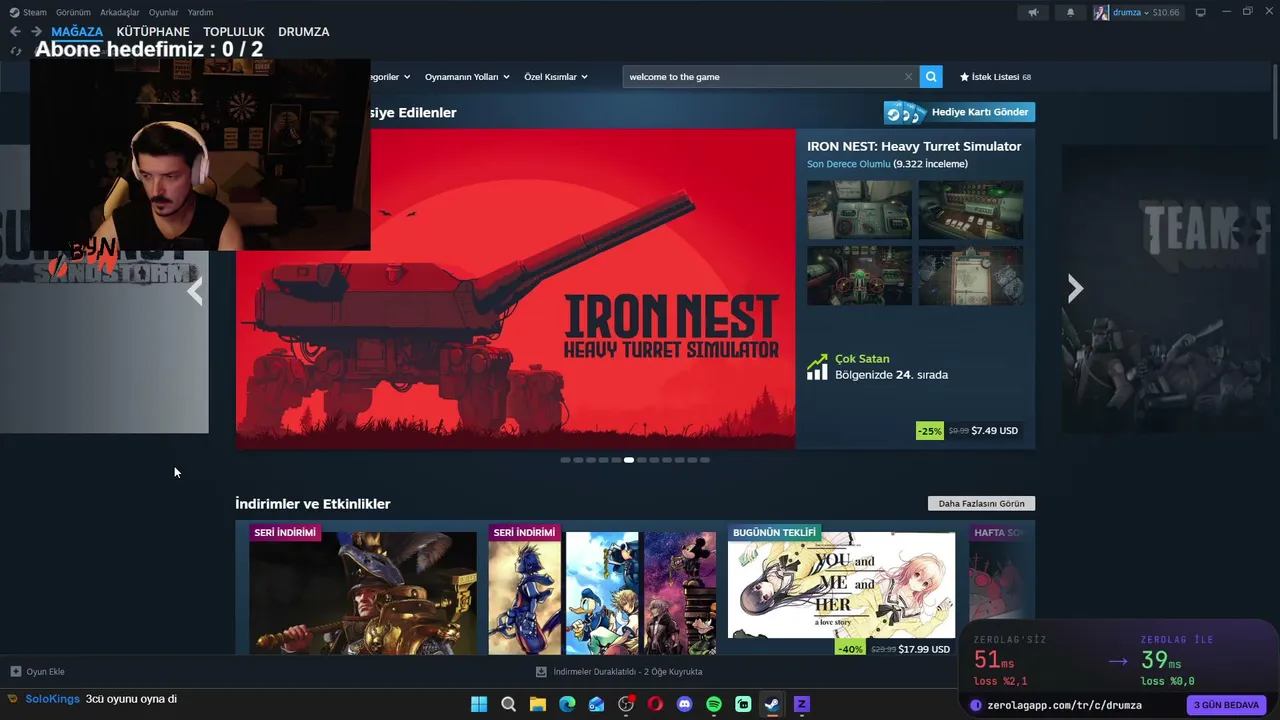Click the Çok Satan top seller label
The height and width of the screenshot is (720, 1280).
click(x=862, y=359)
